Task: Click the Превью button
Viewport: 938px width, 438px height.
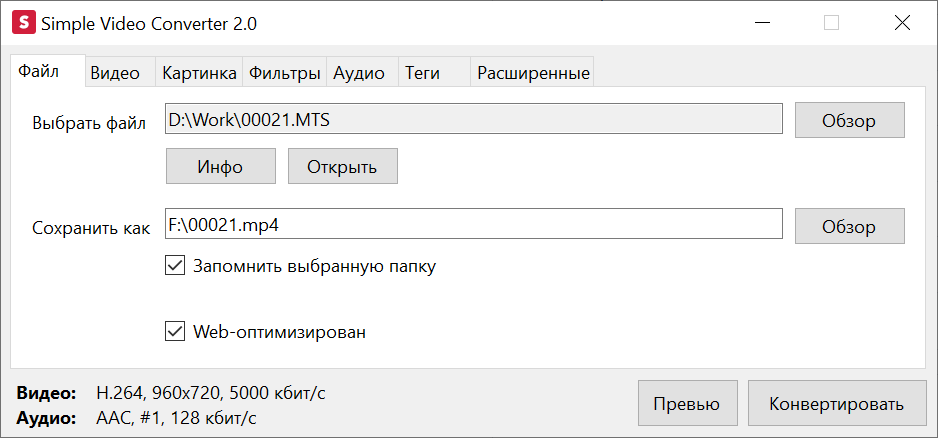Action: pyautogui.click(x=687, y=403)
